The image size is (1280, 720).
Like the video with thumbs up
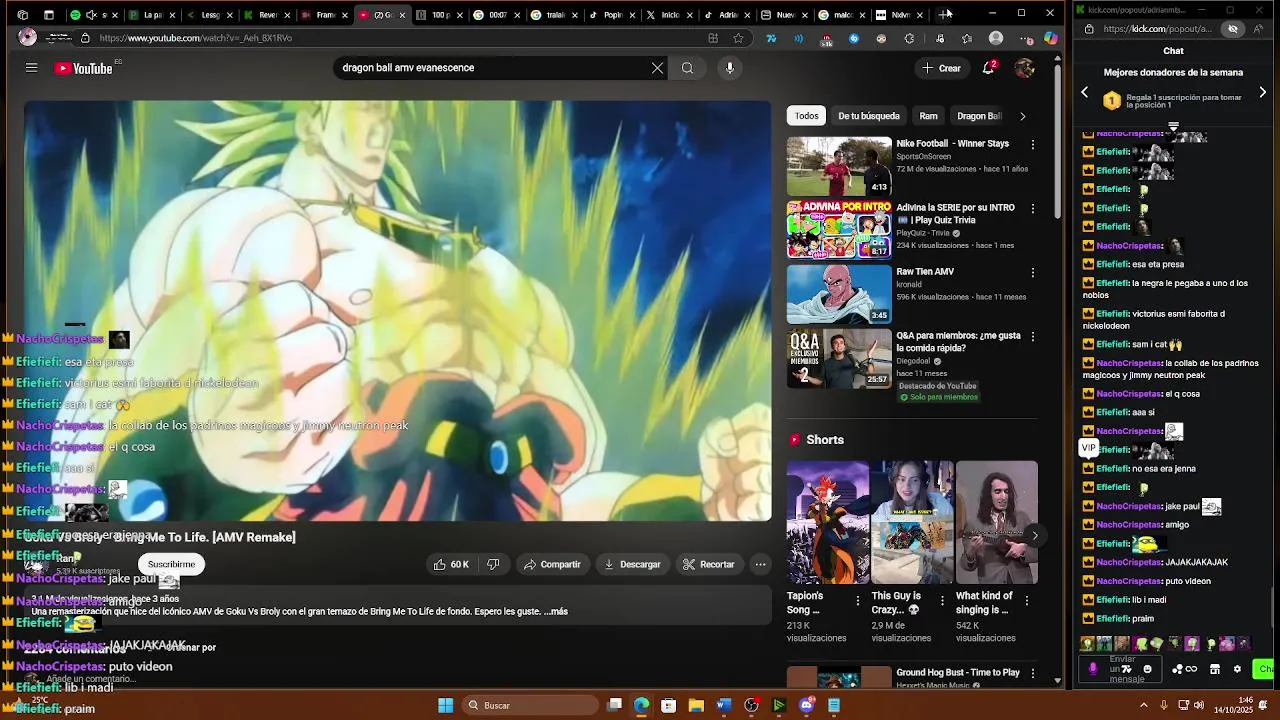point(451,564)
